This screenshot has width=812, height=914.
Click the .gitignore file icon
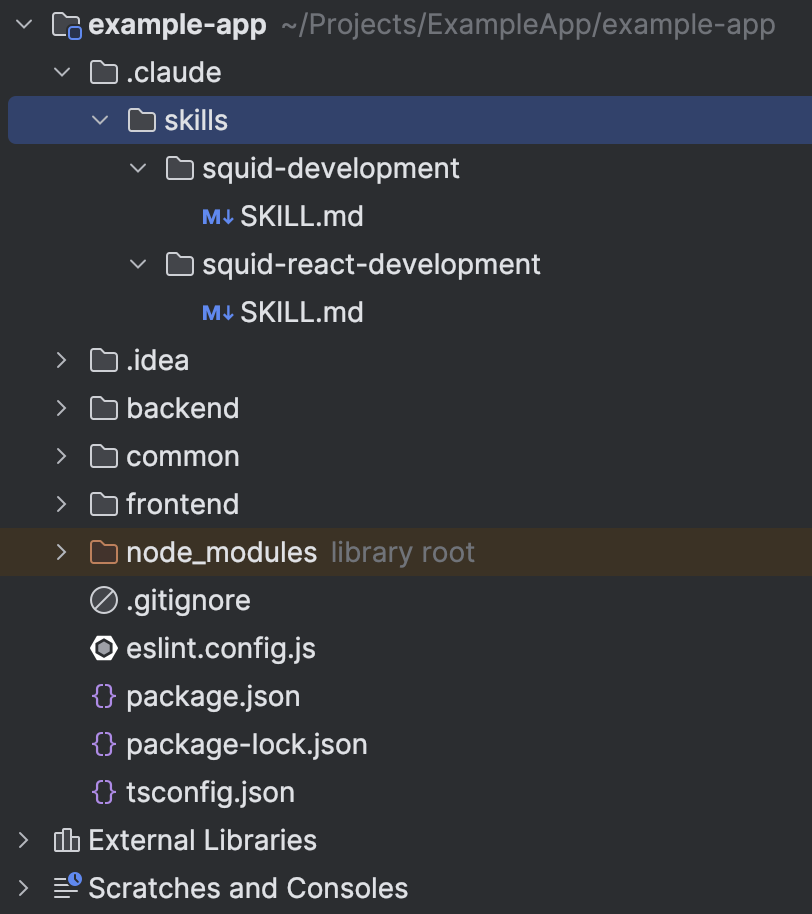(x=104, y=601)
